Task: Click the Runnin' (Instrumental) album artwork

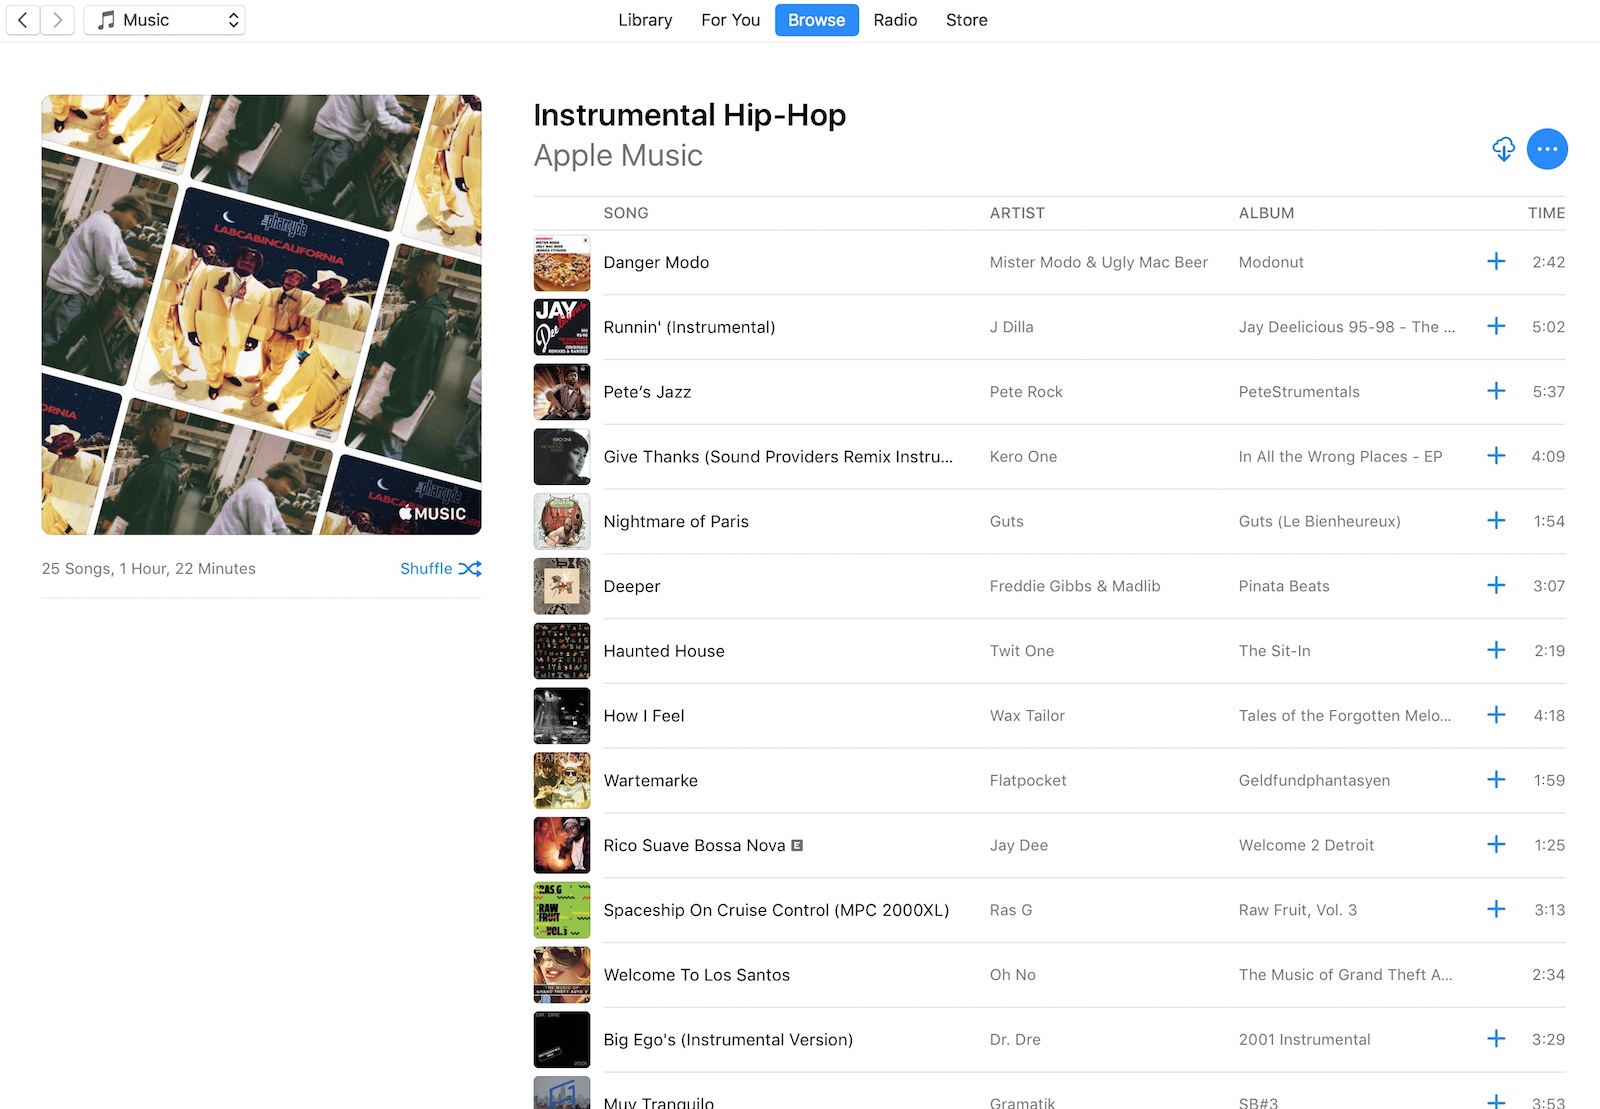Action: pyautogui.click(x=562, y=327)
